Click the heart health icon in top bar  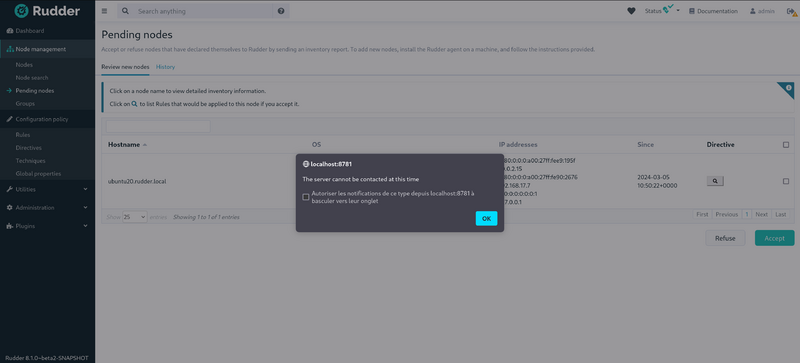(631, 11)
